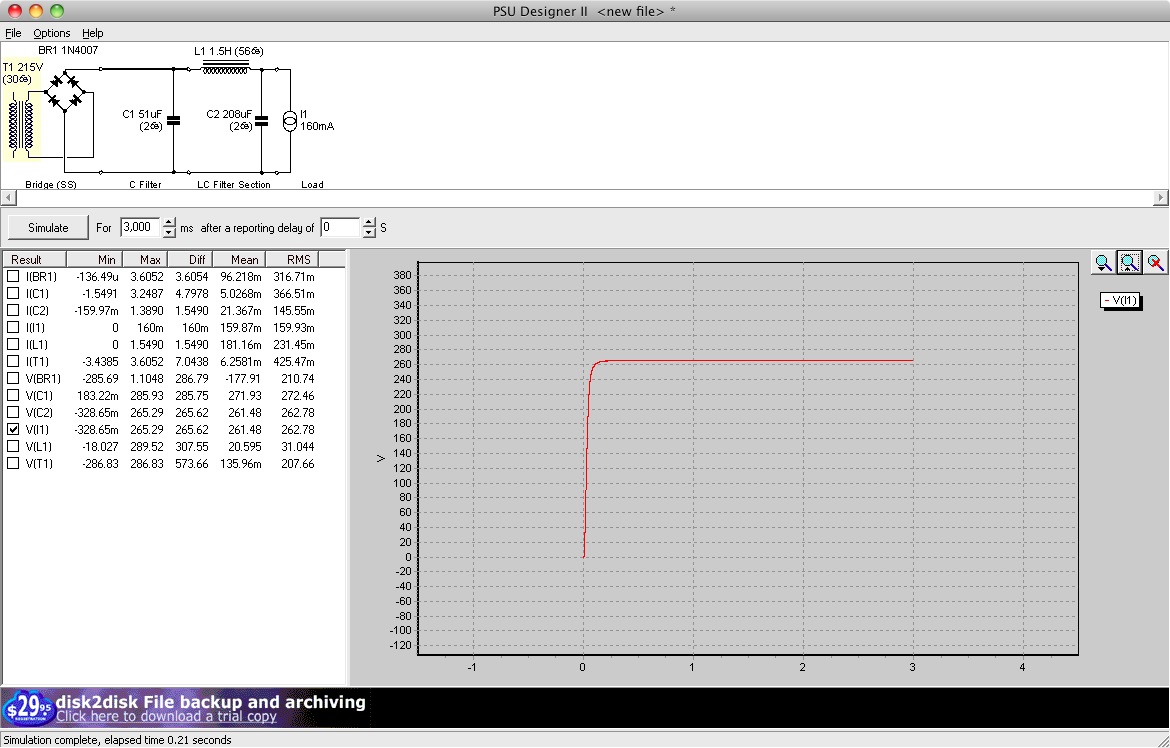The image size is (1170, 748).
Task: Open the File menu
Action: tap(13, 33)
